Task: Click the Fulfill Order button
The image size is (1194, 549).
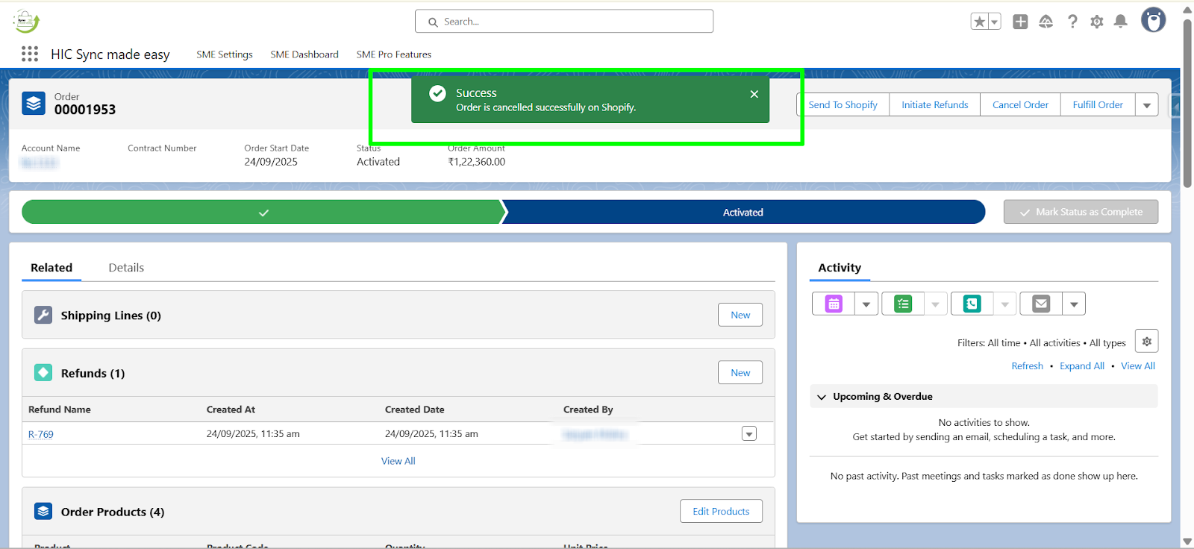Action: (1097, 105)
